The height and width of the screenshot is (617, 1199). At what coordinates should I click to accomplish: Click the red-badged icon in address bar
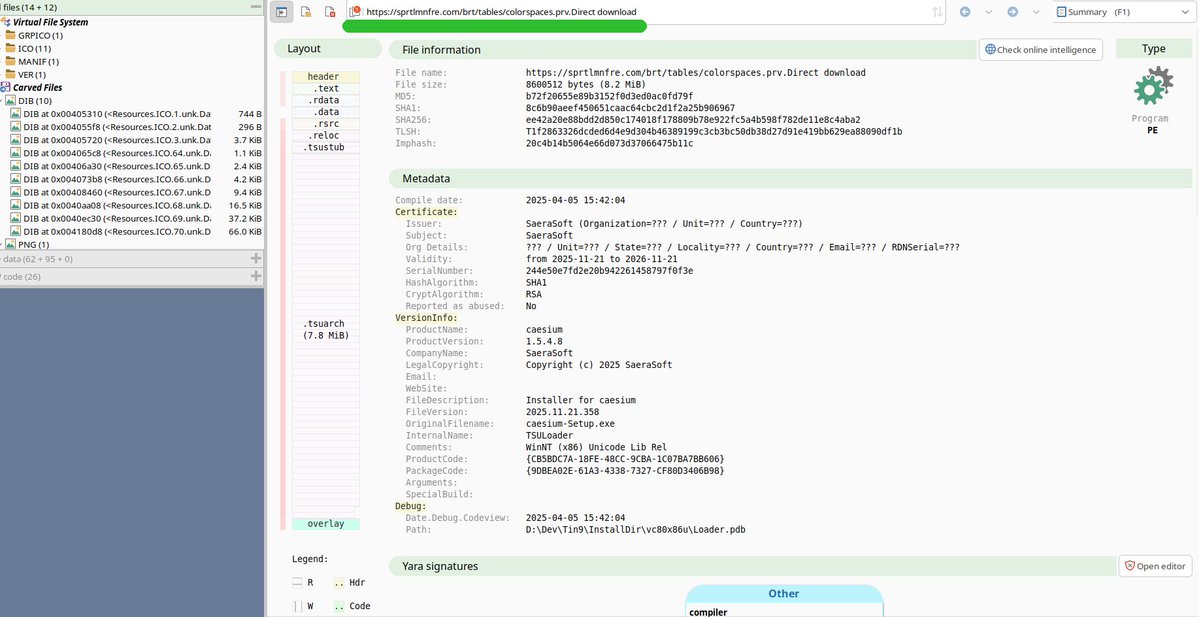click(356, 11)
